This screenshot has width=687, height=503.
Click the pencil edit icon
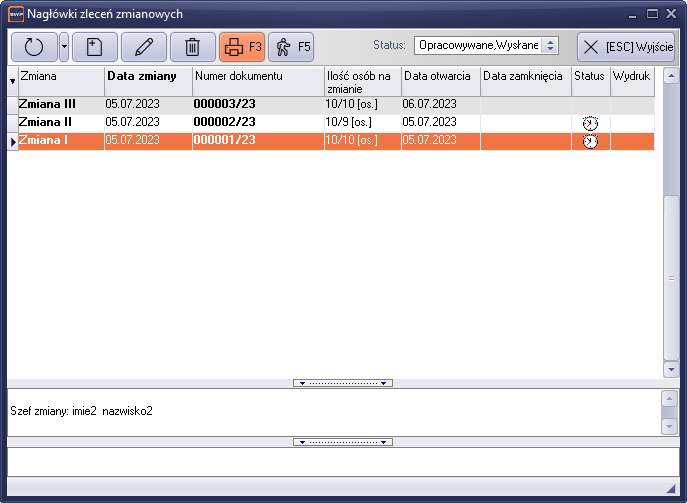click(x=144, y=47)
